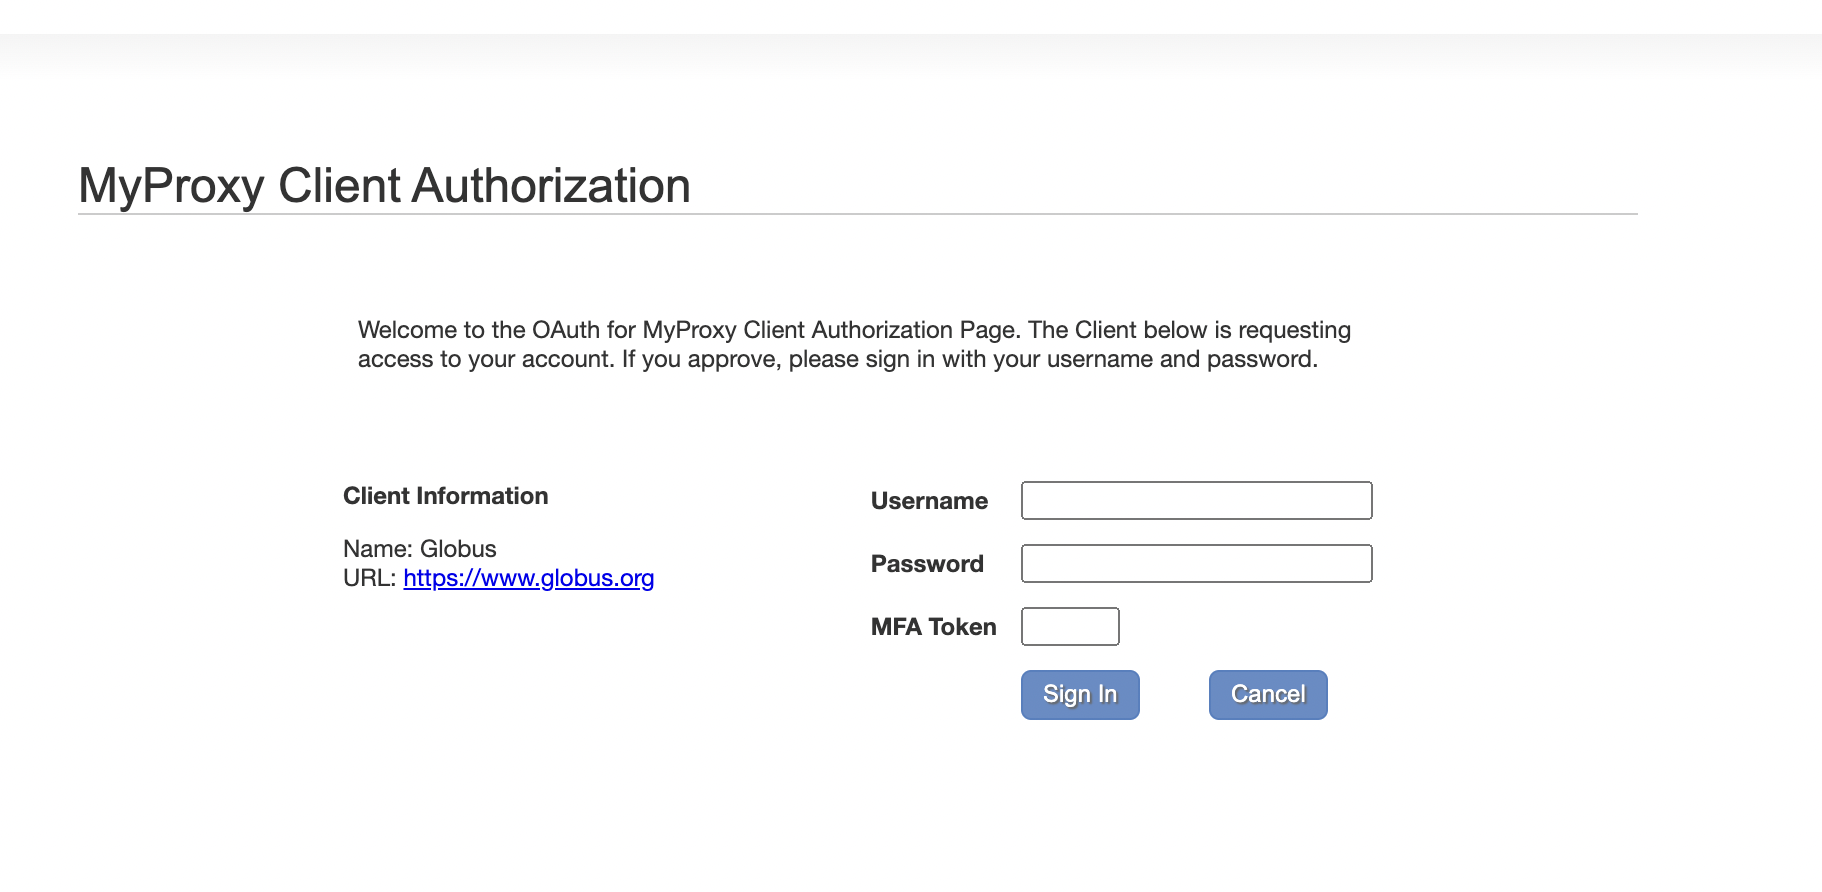Click into the Password text box
Image resolution: width=1822 pixels, height=892 pixels.
(1196, 563)
